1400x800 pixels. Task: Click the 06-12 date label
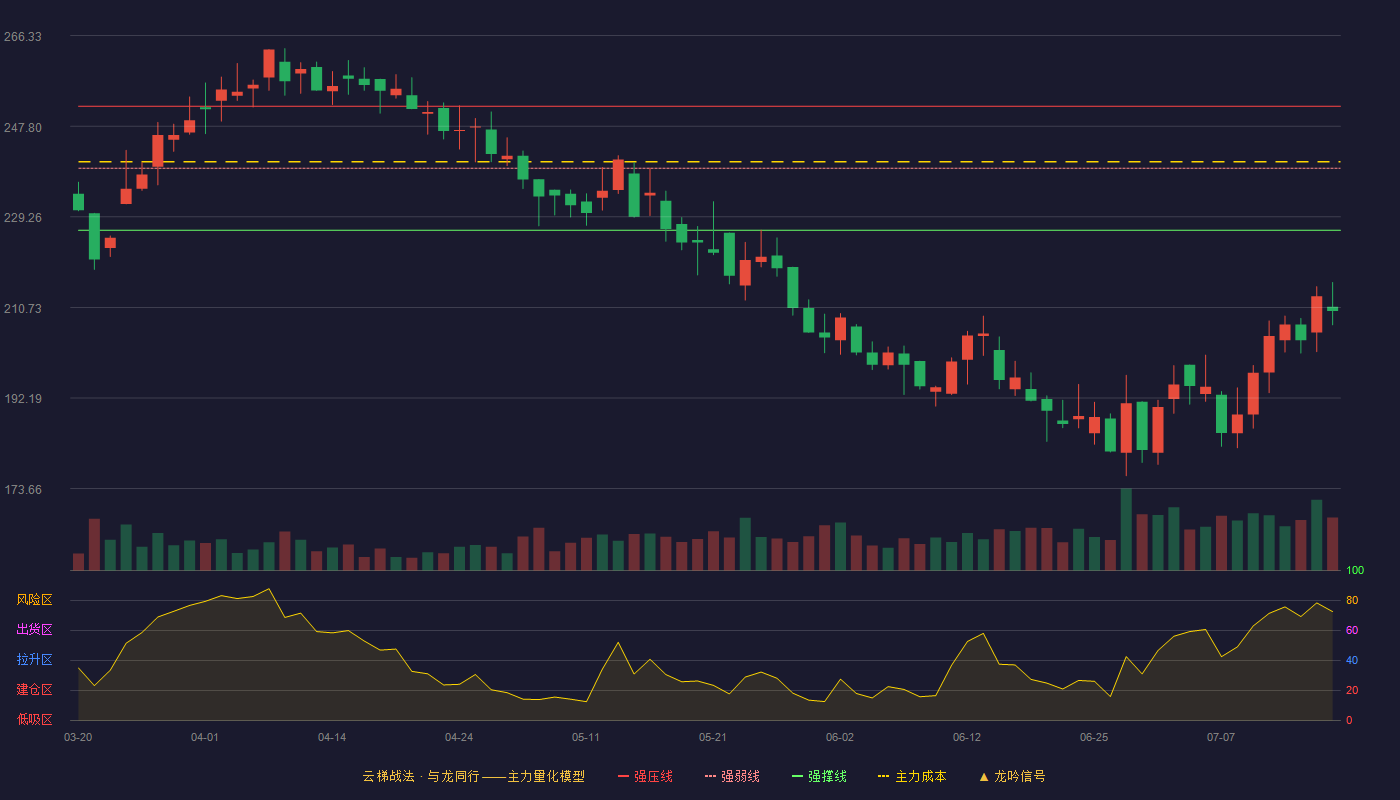(967, 737)
